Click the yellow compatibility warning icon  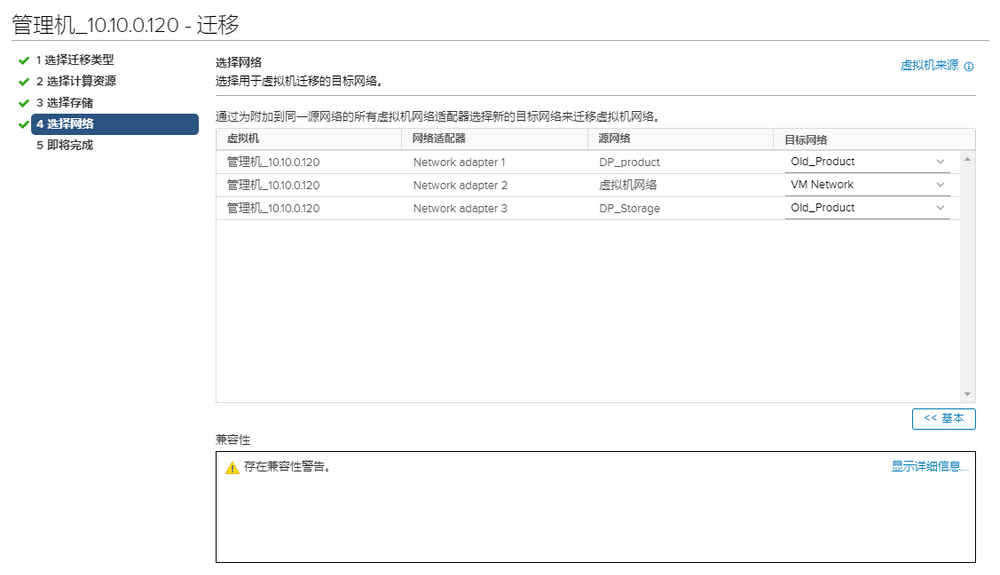[232, 467]
